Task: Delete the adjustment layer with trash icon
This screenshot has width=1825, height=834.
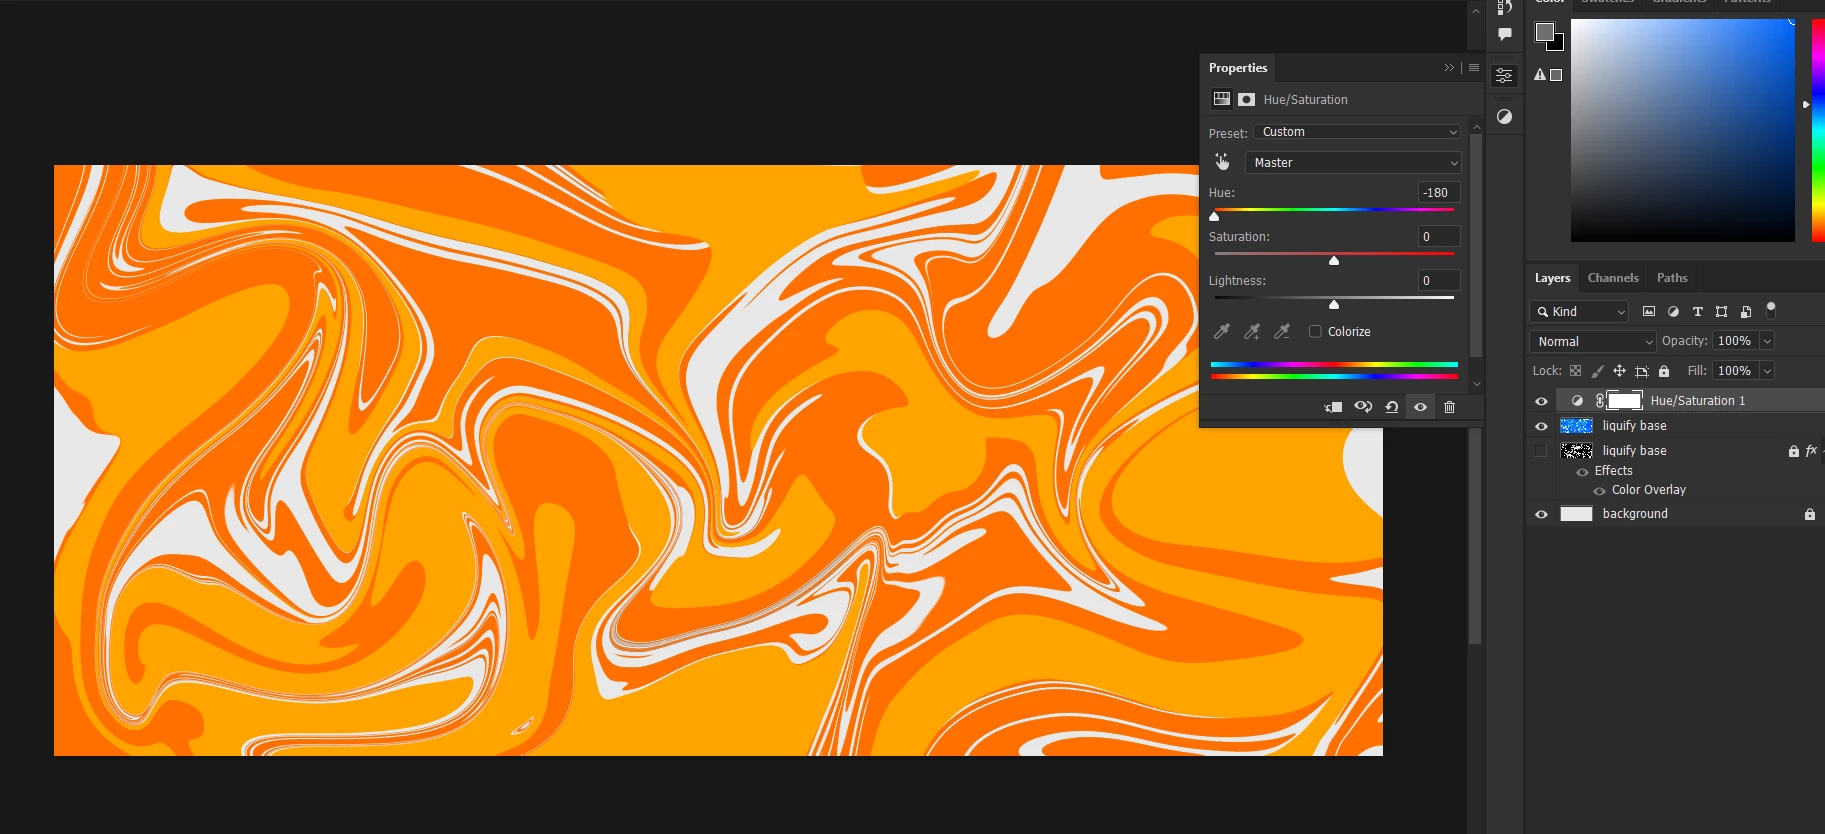Action: tap(1449, 407)
